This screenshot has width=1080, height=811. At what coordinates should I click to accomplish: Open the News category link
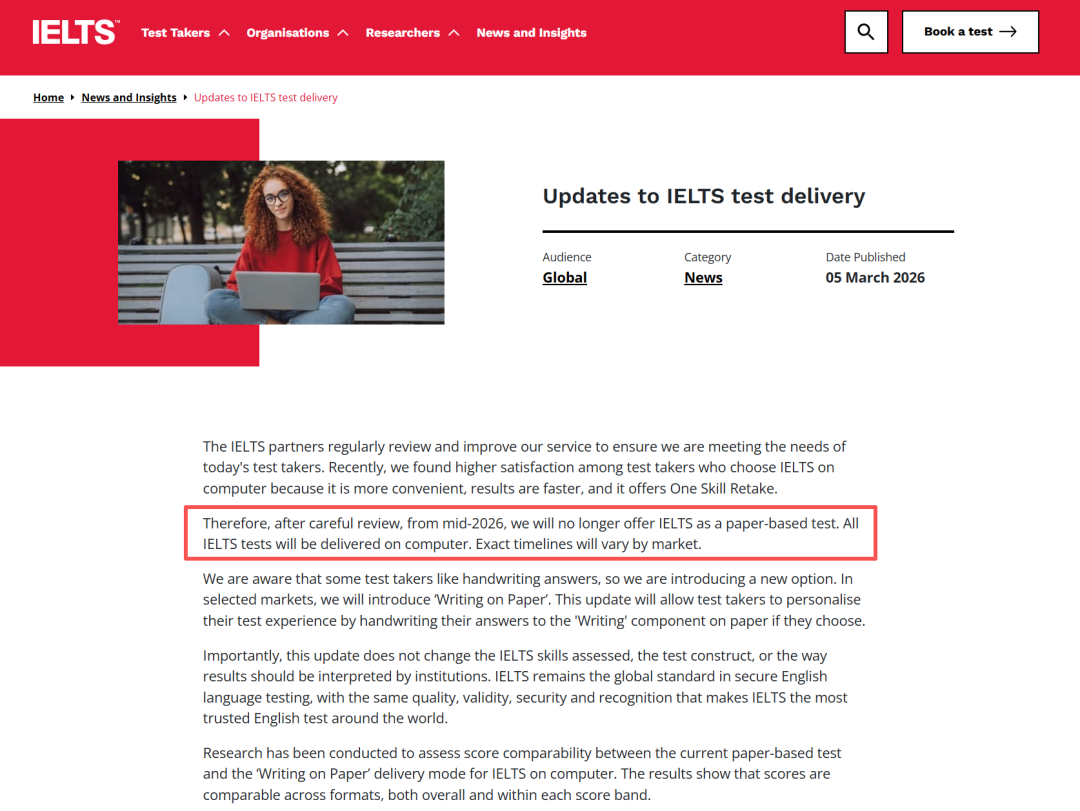coord(703,278)
